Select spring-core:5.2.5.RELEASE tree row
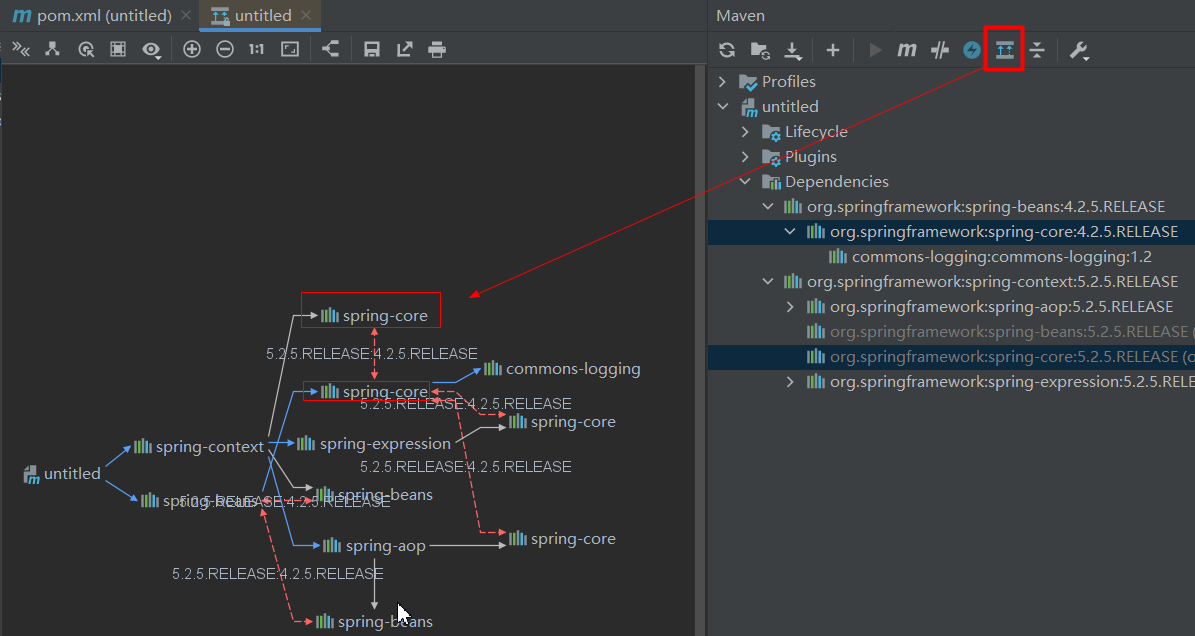Viewport: 1195px width, 636px height. 951,356
